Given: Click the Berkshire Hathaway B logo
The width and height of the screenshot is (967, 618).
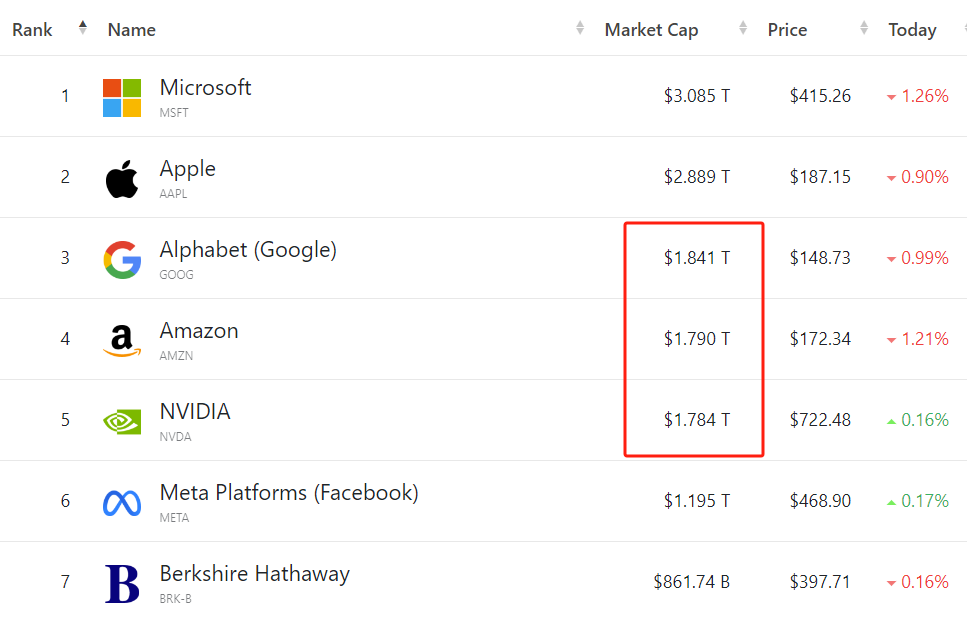Looking at the screenshot, I should pos(122,584).
